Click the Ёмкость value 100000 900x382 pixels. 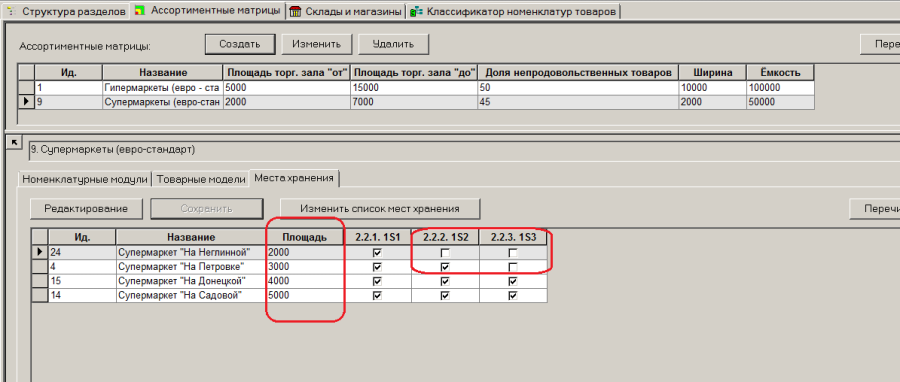click(x=779, y=88)
